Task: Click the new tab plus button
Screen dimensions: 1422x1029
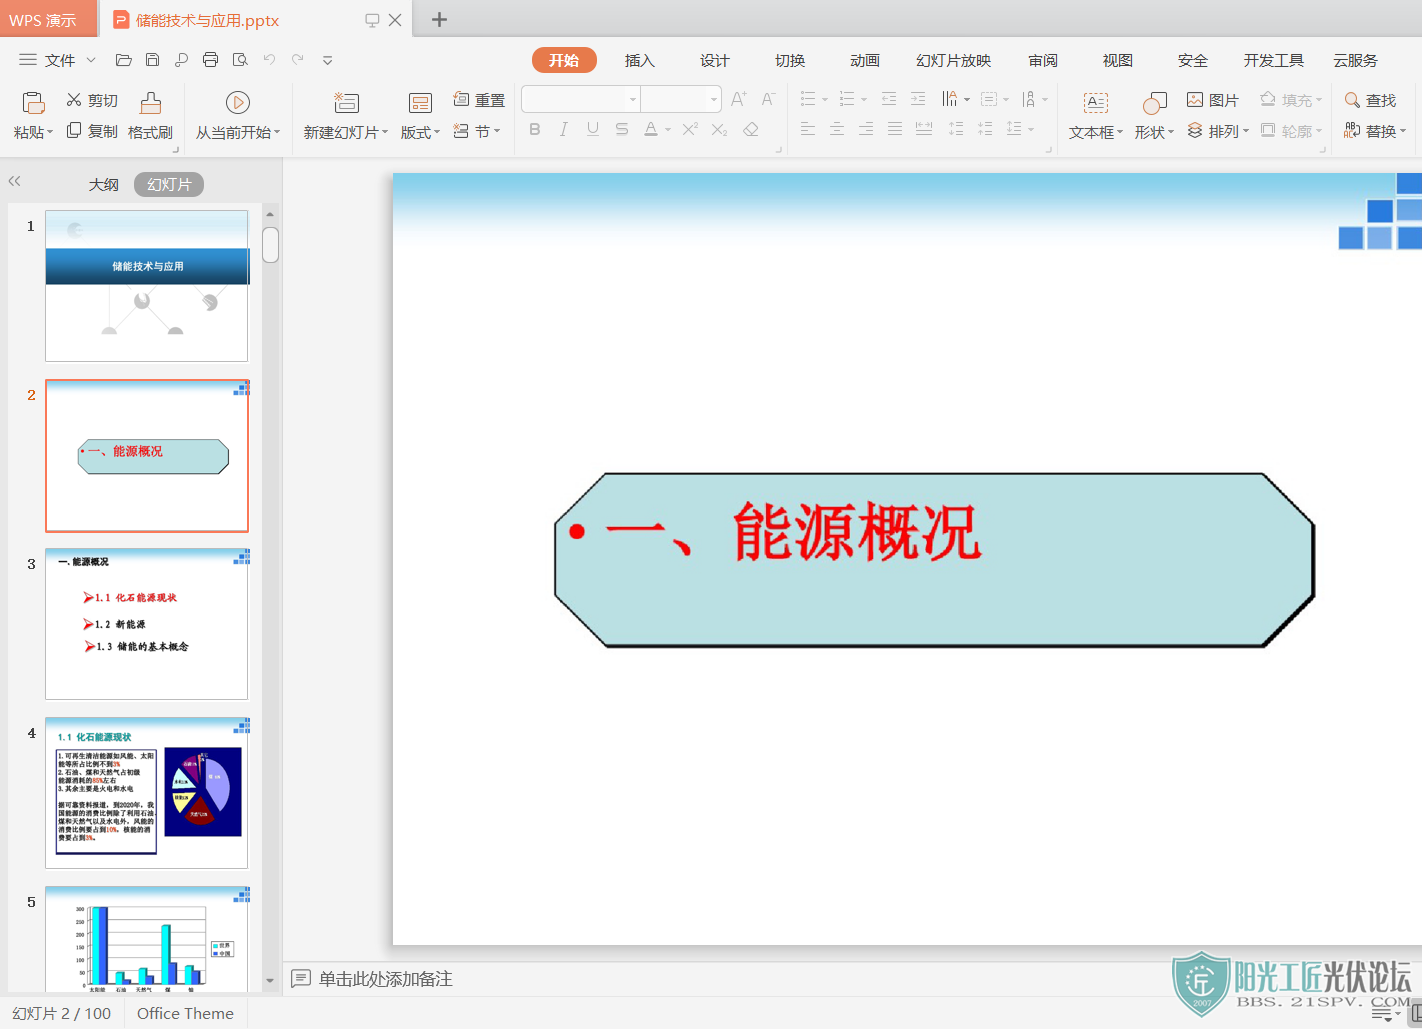Action: click(439, 19)
